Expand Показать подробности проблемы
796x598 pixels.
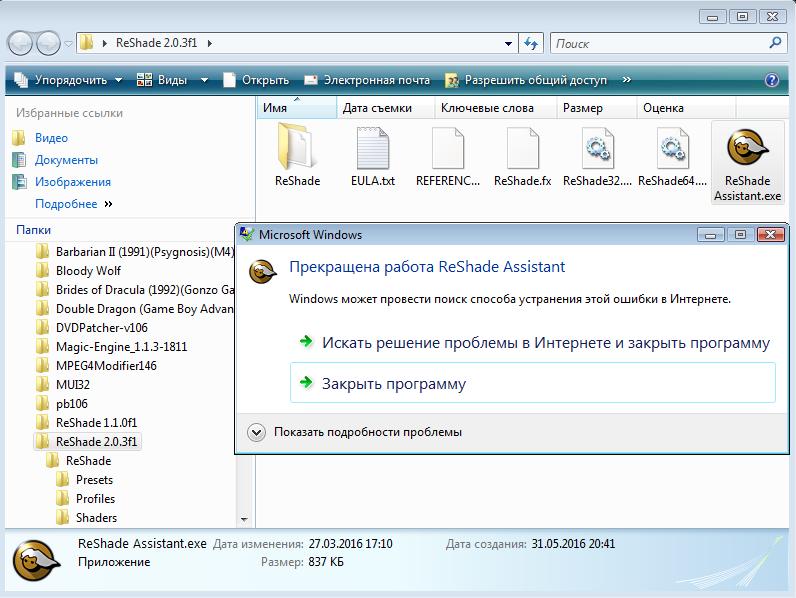[256, 433]
